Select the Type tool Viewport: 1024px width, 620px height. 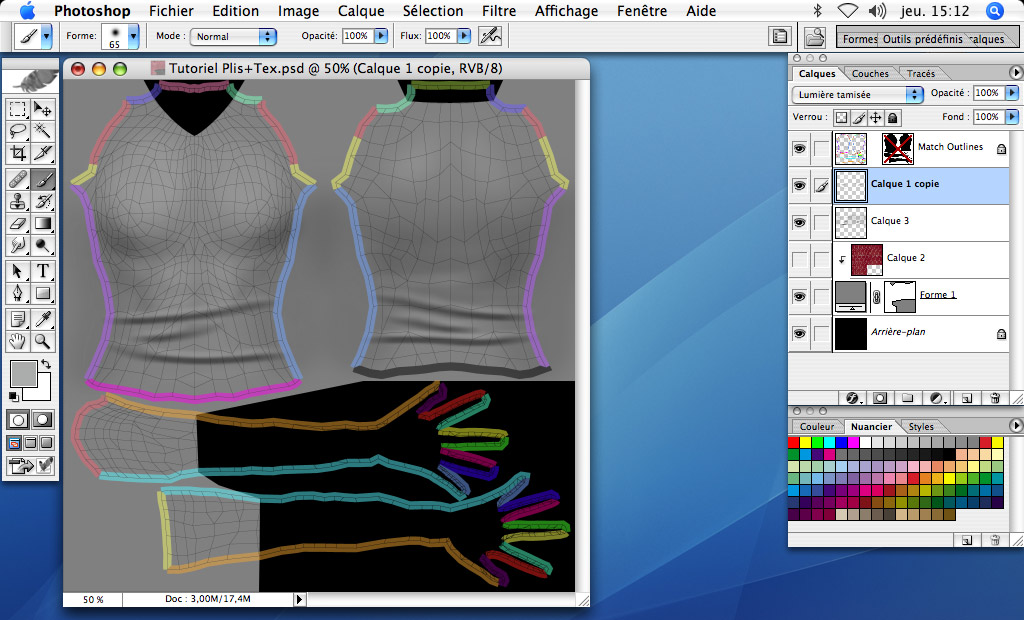42,270
